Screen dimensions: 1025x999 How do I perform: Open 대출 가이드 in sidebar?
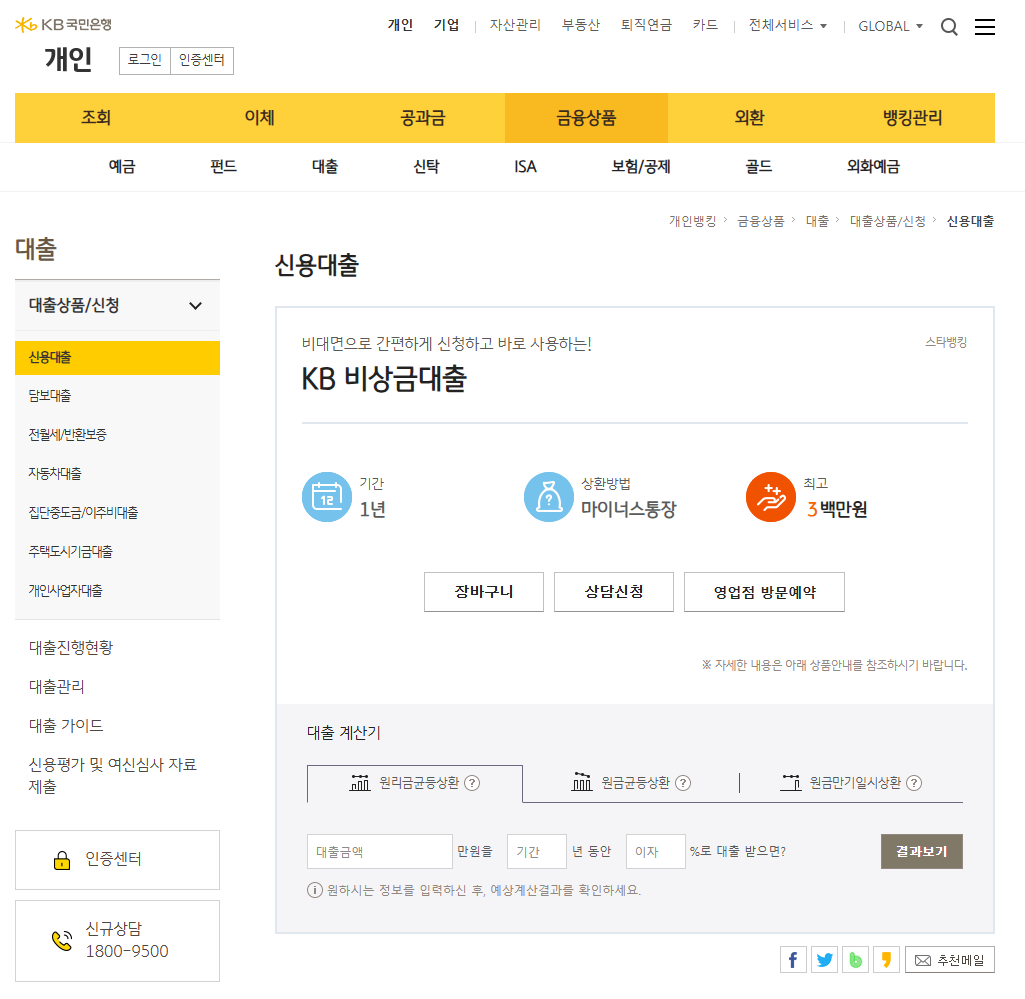(x=65, y=726)
